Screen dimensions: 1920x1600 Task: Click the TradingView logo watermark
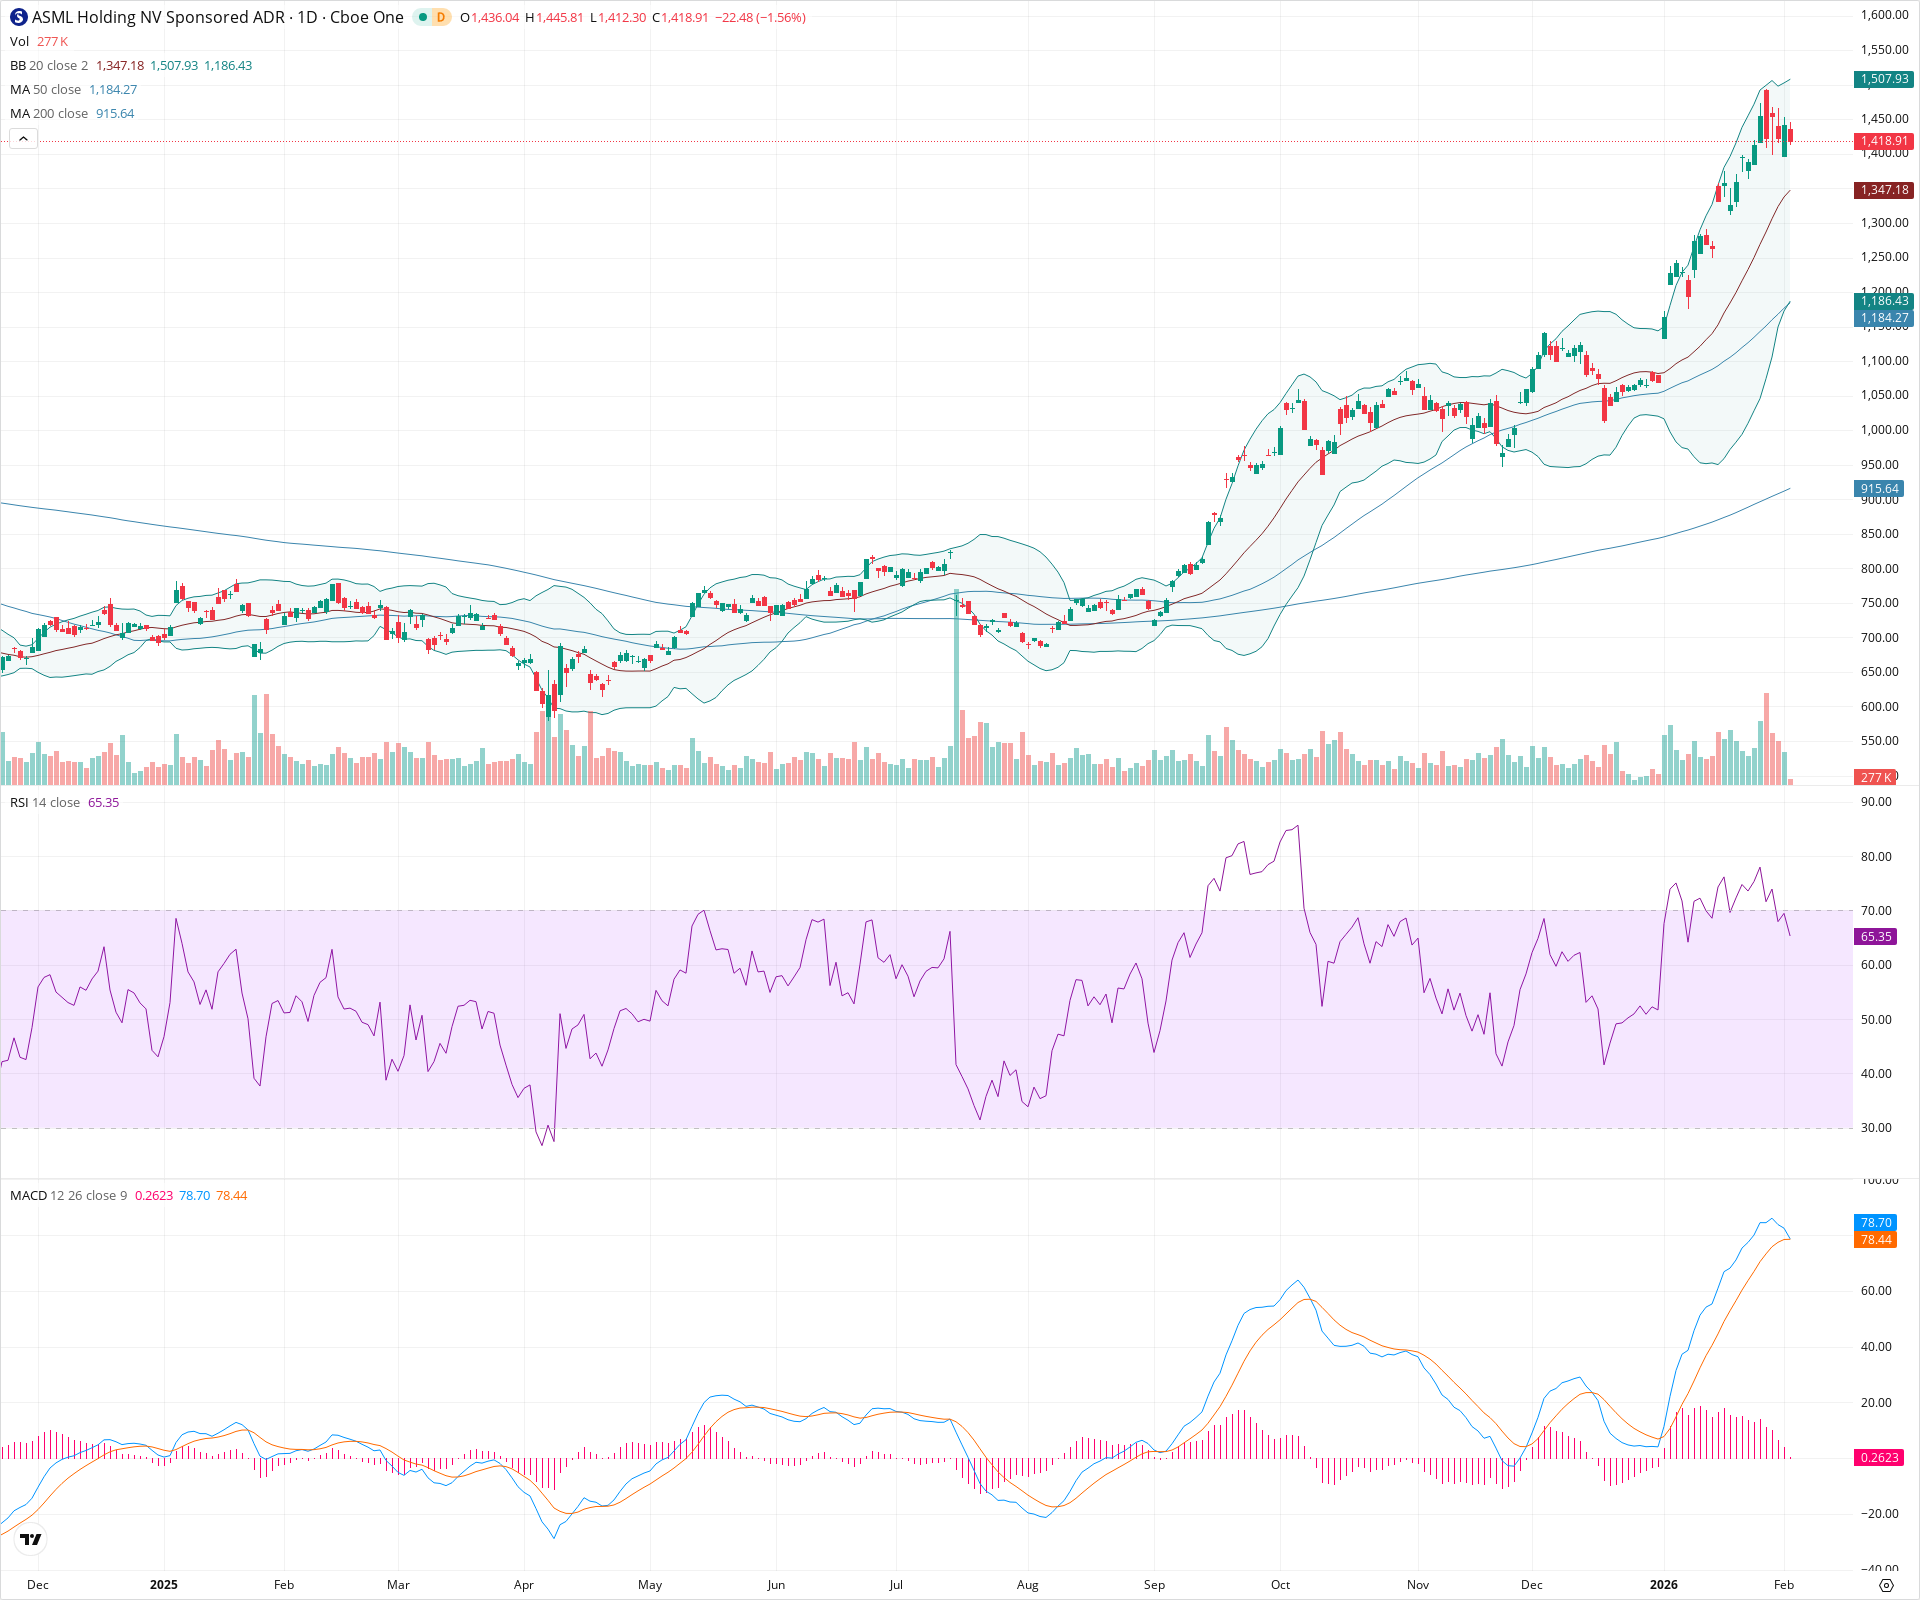30,1540
